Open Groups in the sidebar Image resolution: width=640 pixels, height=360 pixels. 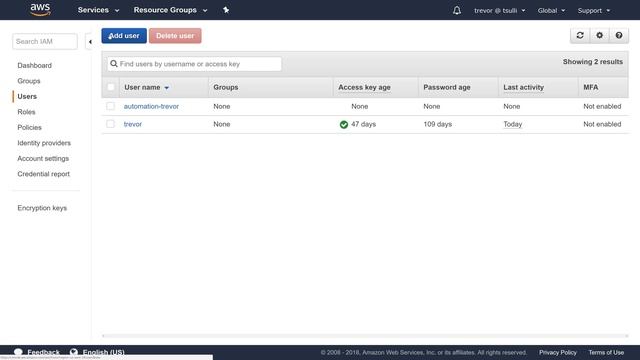pos(29,81)
